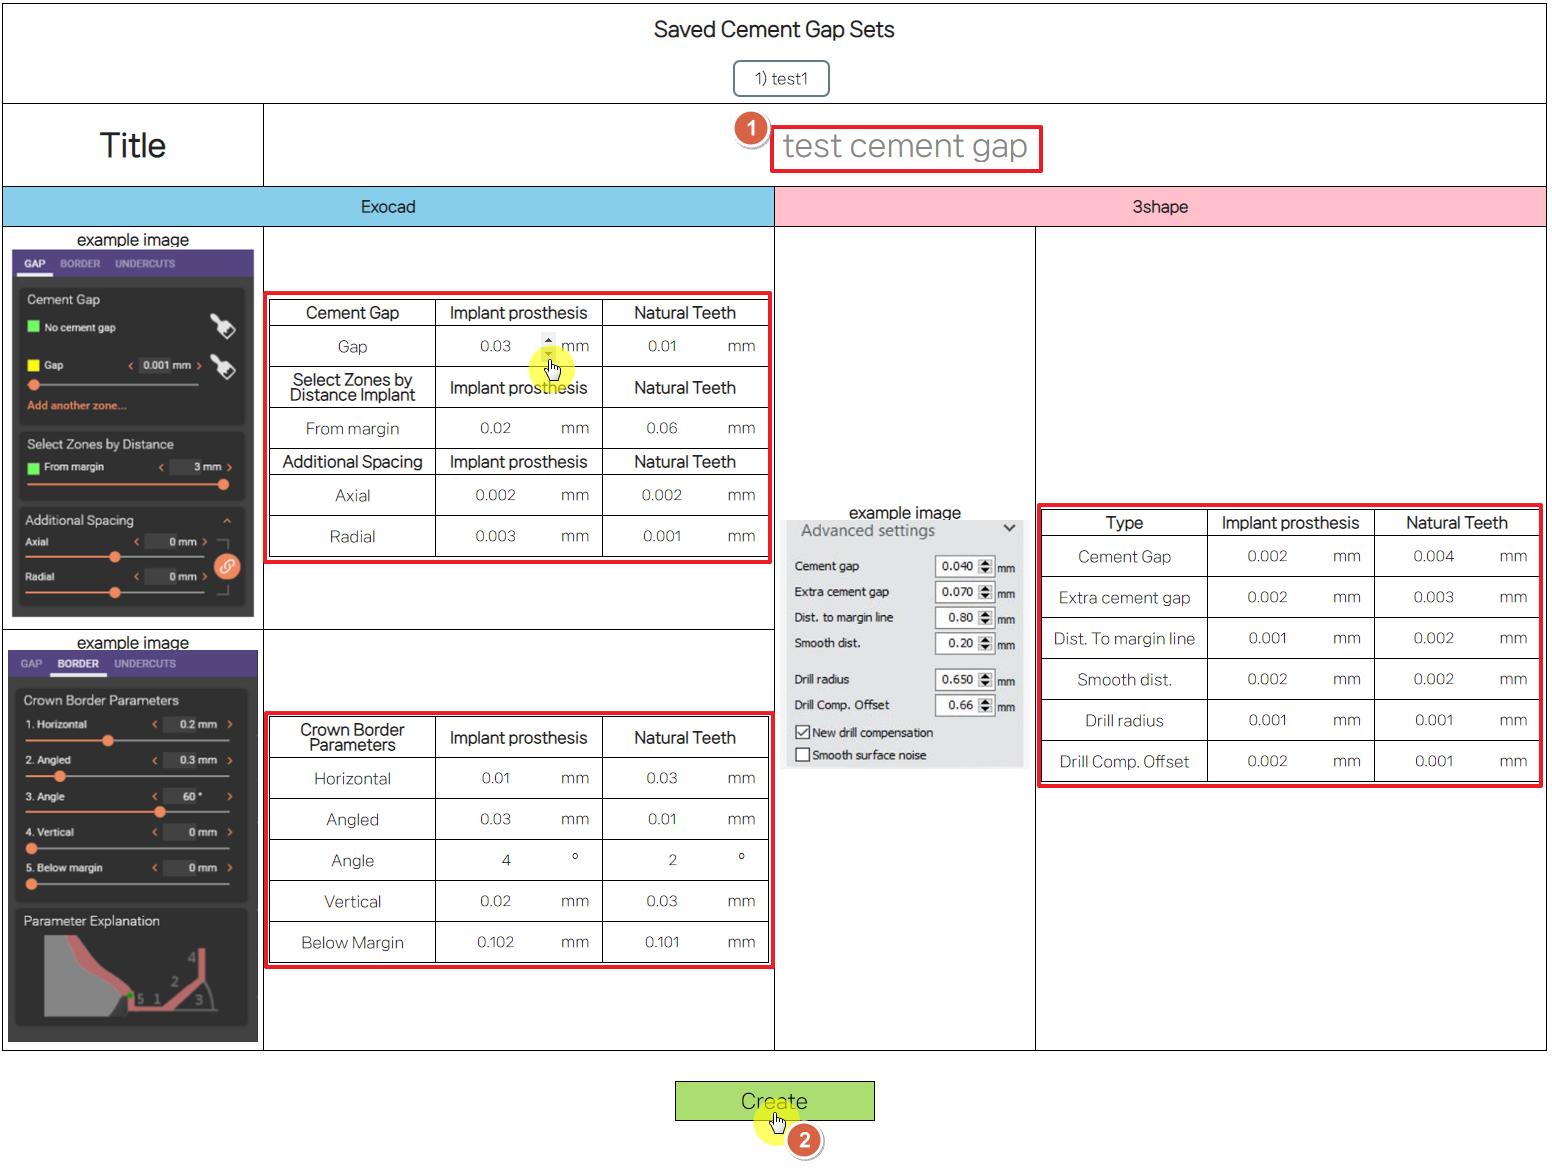Image resolution: width=1552 pixels, height=1170 pixels.
Task: Click the green No cement gap color box
Action: point(34,327)
